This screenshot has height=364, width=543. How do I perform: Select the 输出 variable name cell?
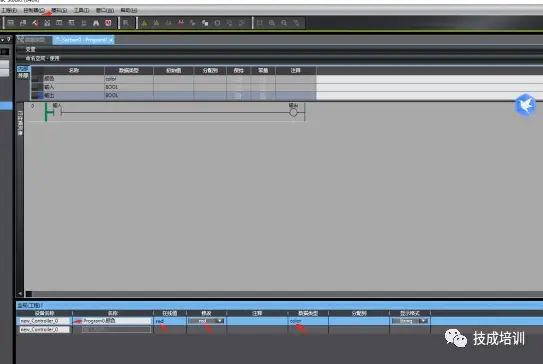[74, 96]
